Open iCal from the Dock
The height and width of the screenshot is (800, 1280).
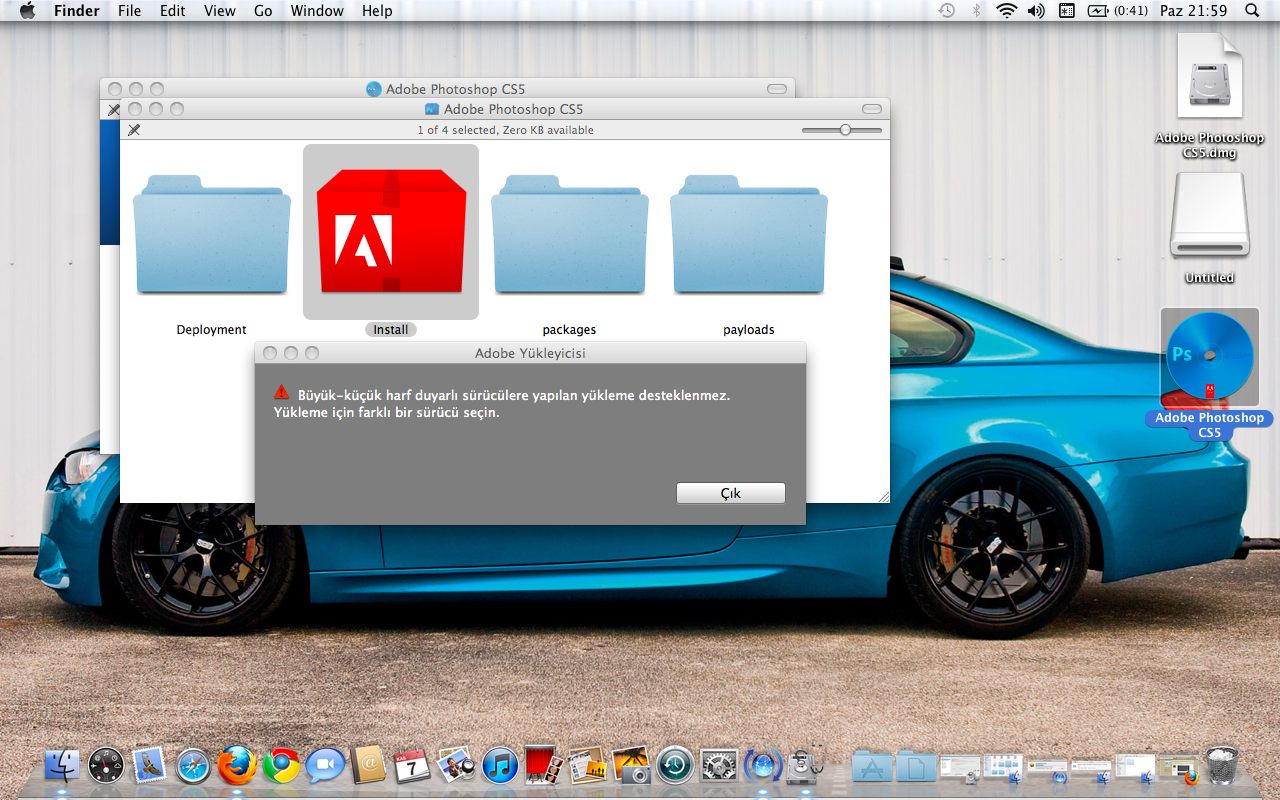[412, 766]
